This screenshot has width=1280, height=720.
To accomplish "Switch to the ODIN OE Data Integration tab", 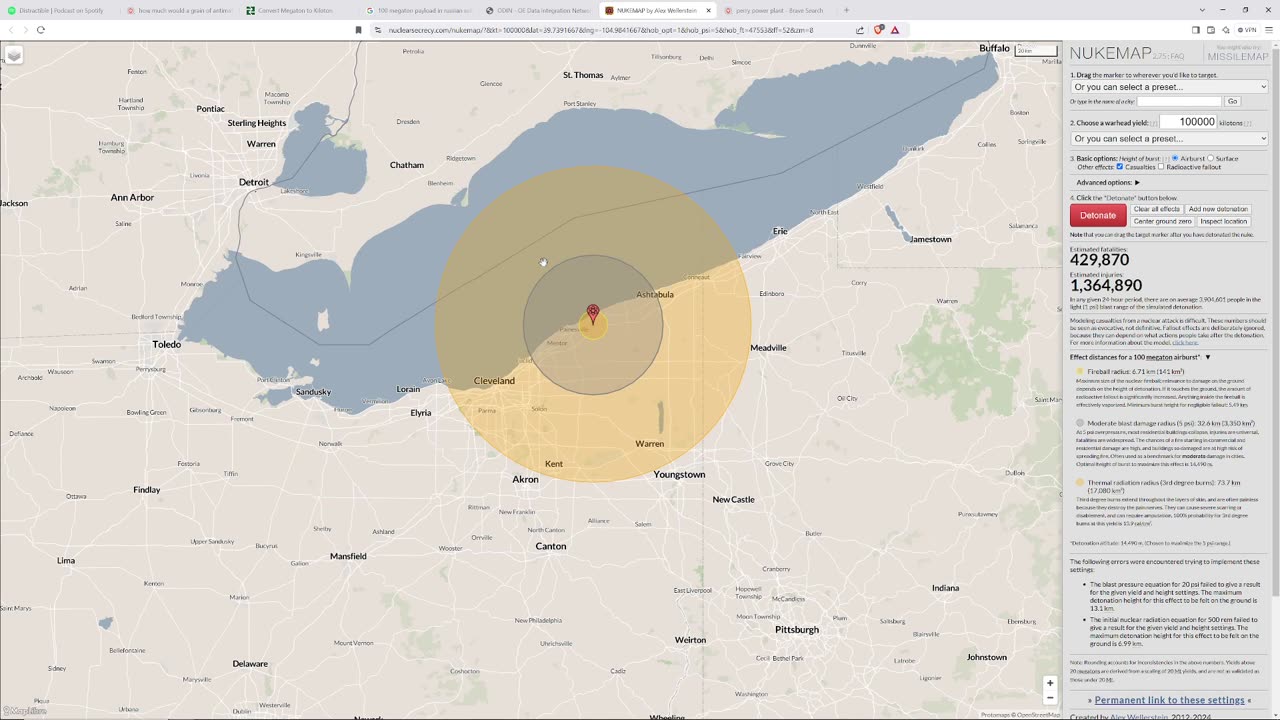I will (x=538, y=10).
